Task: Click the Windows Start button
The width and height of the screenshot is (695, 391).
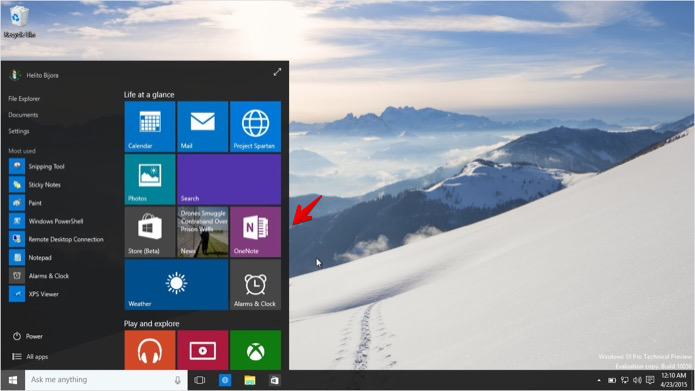Action: coord(13,380)
